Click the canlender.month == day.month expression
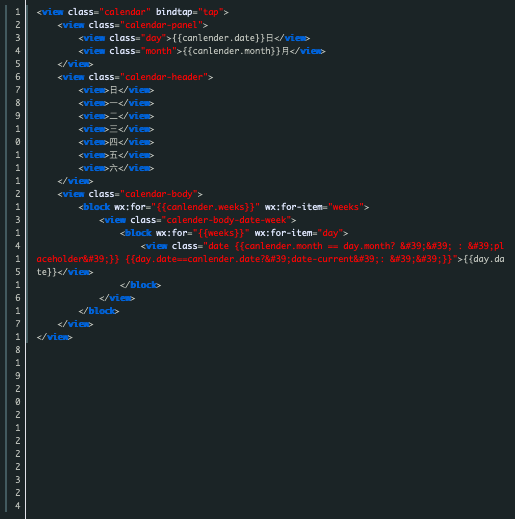The image size is (515, 519). 317,246
